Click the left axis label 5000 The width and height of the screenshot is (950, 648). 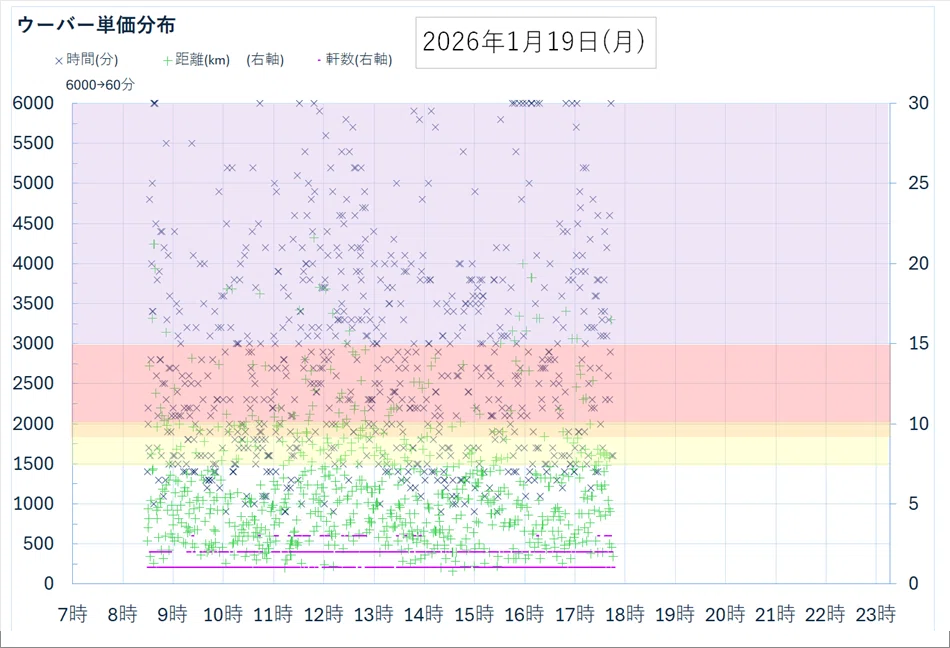point(33,183)
